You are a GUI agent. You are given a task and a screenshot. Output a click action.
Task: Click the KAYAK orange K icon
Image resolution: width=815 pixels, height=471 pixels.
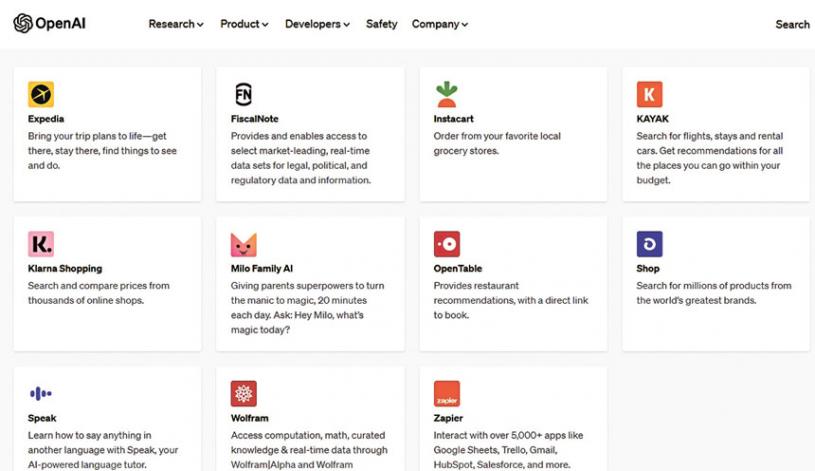pos(649,95)
